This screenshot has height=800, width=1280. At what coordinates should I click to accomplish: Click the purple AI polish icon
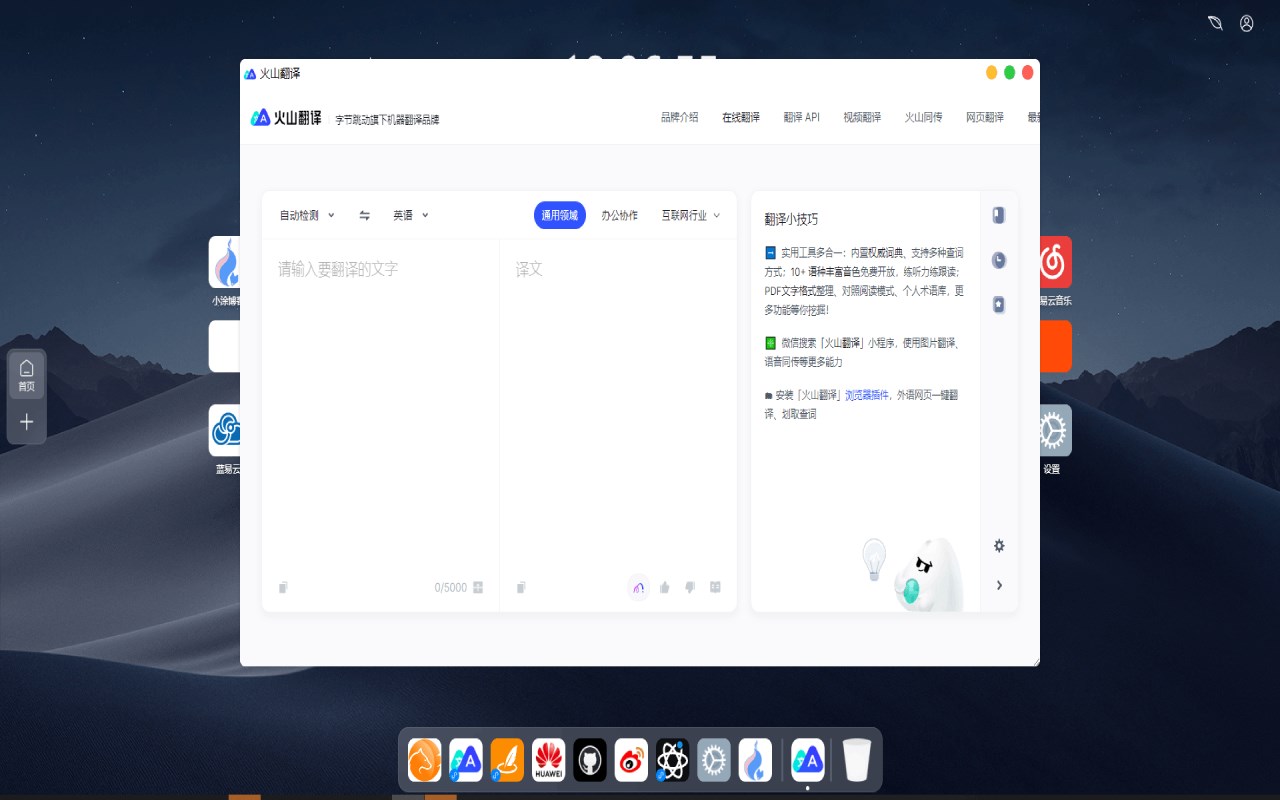tap(638, 587)
